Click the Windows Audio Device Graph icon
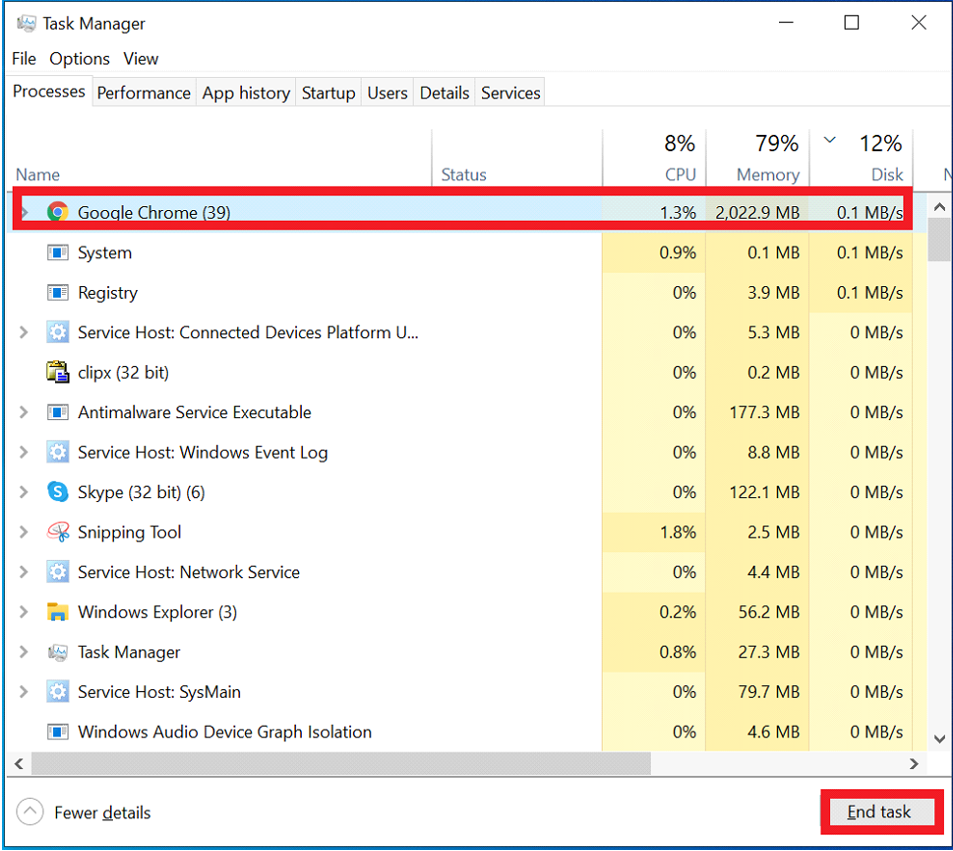This screenshot has width=953, height=851. click(x=57, y=731)
